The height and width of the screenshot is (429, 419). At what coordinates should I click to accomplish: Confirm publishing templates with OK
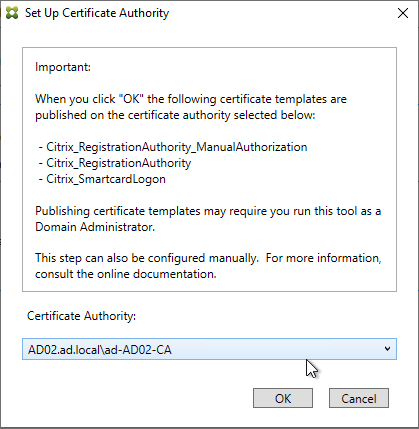(283, 398)
